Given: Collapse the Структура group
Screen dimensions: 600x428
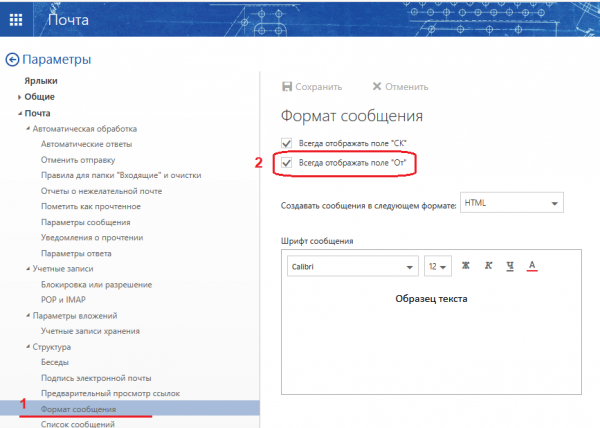Looking at the screenshot, I should coord(28,347).
